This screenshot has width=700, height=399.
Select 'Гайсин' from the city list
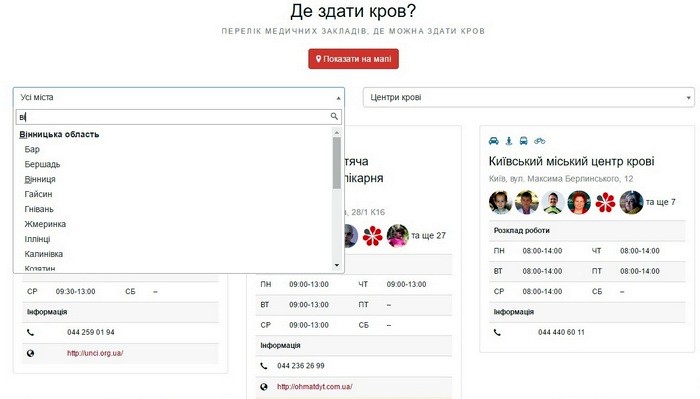pyautogui.click(x=38, y=194)
